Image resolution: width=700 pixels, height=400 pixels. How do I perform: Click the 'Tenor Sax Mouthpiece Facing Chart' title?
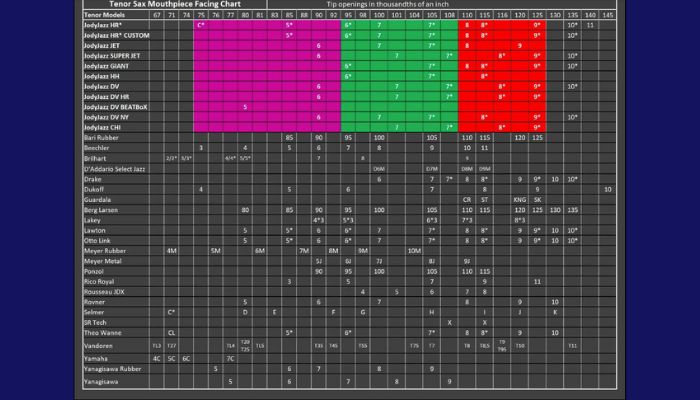(x=175, y=4)
